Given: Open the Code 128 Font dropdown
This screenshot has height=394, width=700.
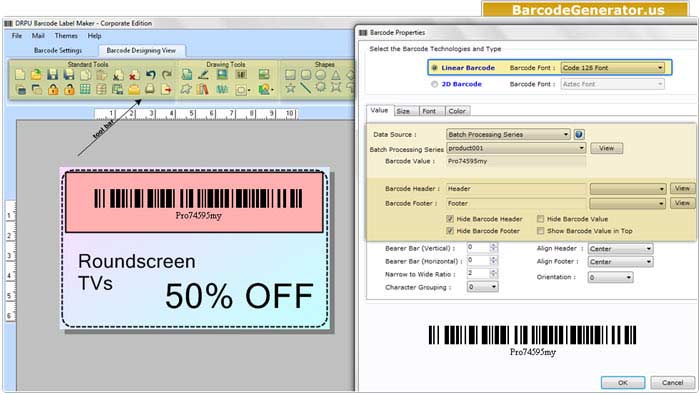Looking at the screenshot, I should click(612, 68).
